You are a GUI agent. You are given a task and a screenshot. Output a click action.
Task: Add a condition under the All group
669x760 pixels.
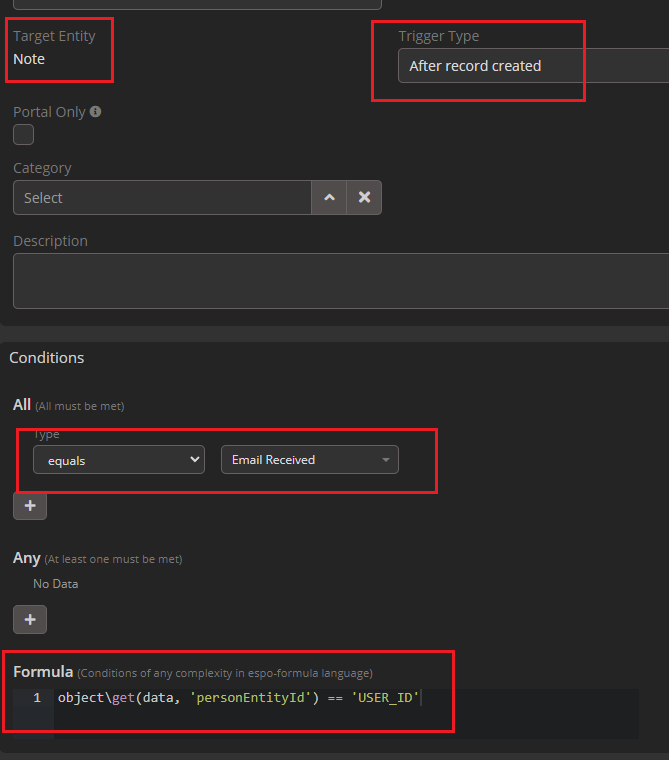(30, 506)
